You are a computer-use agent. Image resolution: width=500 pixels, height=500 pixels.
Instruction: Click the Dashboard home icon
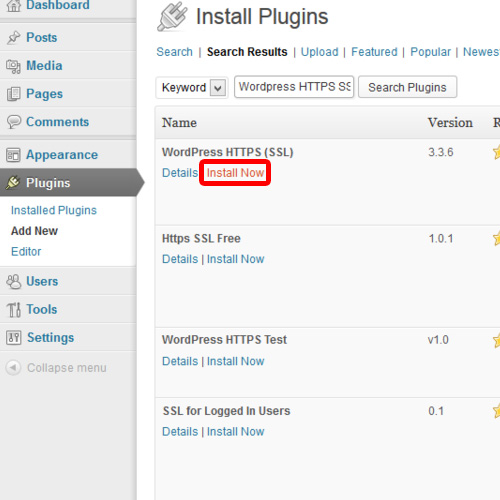pos(14,5)
